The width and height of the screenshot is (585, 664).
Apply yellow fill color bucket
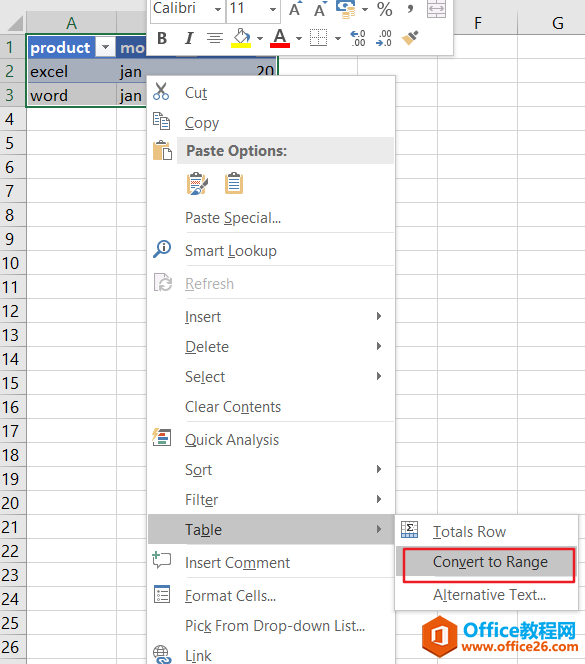(x=241, y=38)
